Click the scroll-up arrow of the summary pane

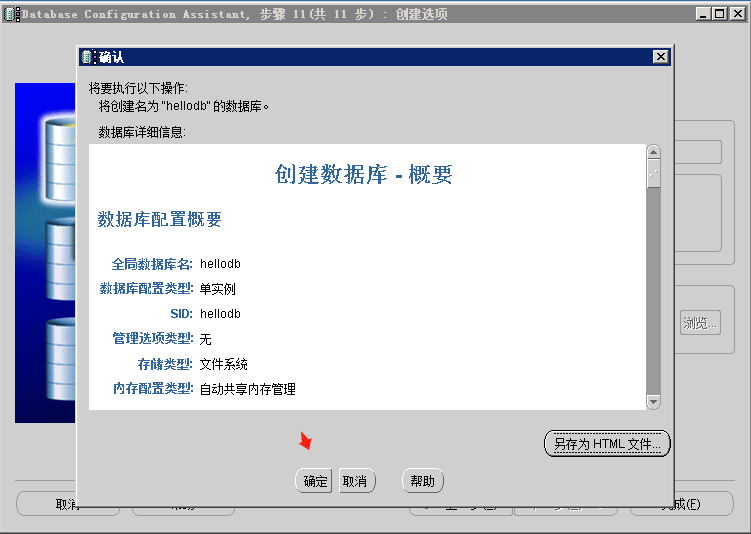(653, 152)
